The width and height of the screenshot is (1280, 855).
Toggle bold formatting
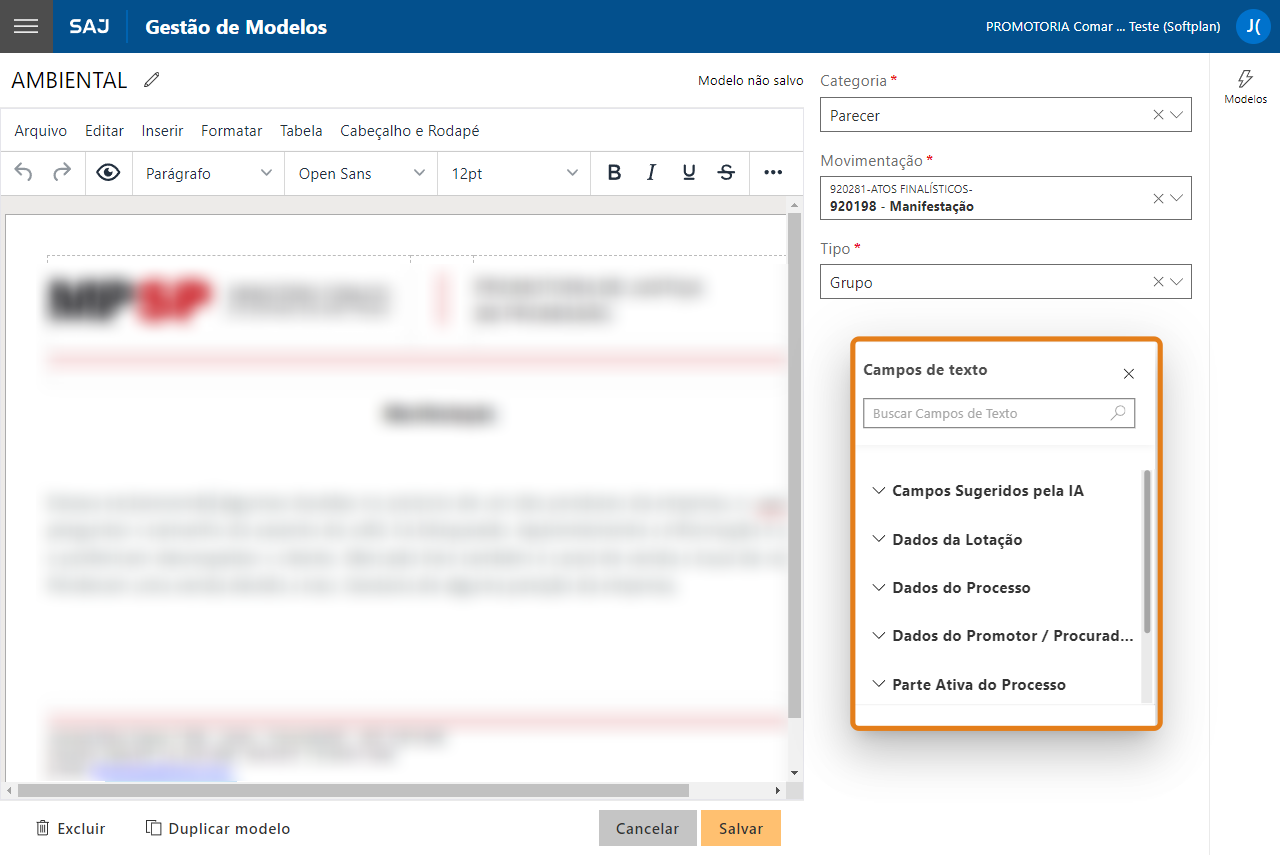[x=614, y=173]
